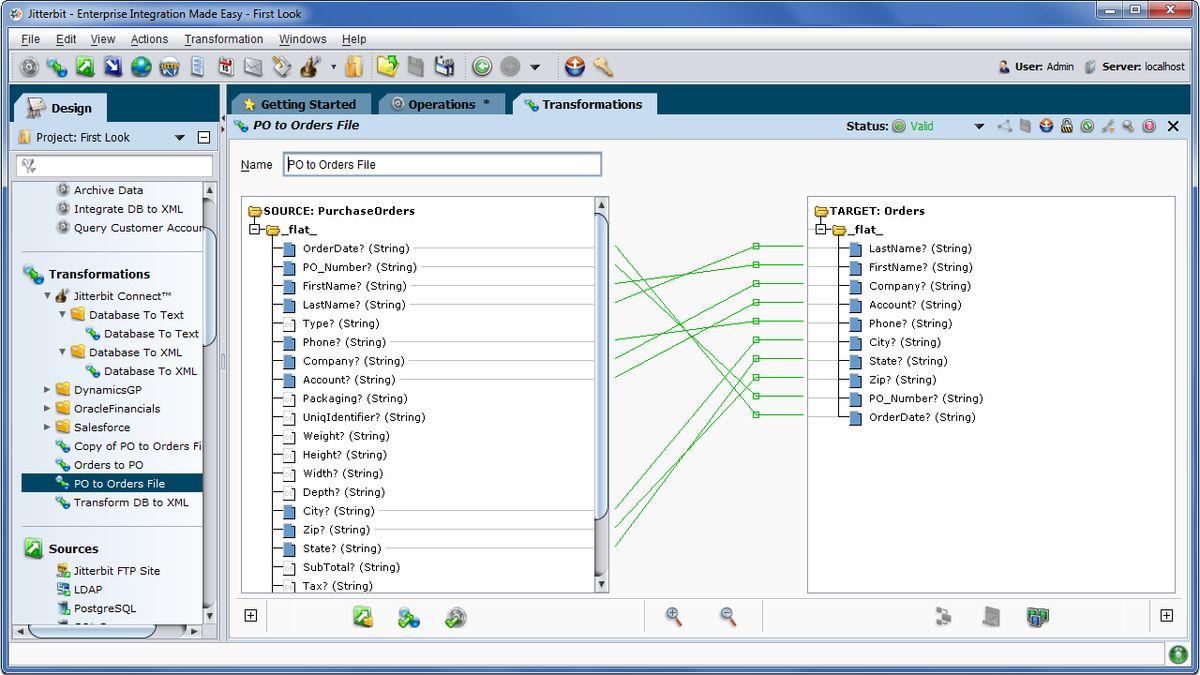1200x675 pixels.
Task: Select the LastName target field
Action: tap(920, 249)
